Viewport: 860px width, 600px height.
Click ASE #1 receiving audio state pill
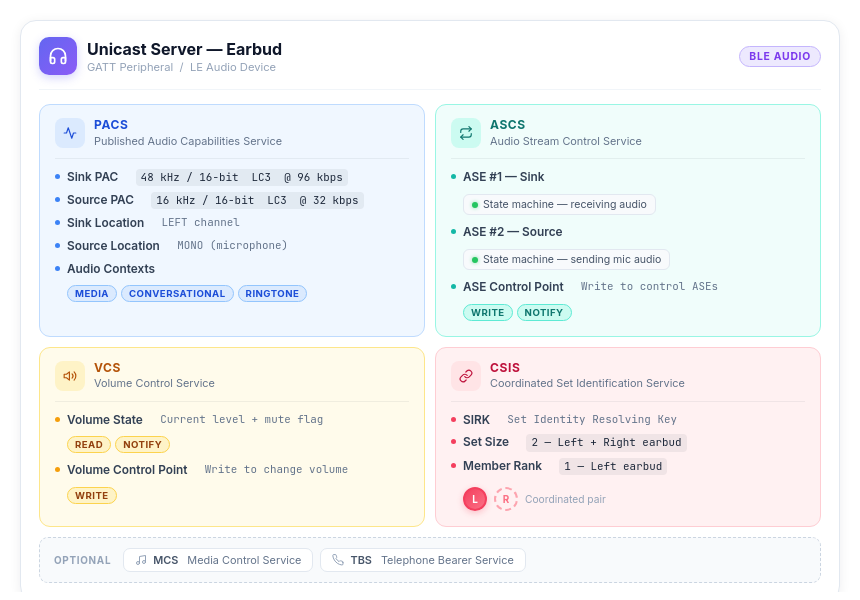pyautogui.click(x=559, y=204)
